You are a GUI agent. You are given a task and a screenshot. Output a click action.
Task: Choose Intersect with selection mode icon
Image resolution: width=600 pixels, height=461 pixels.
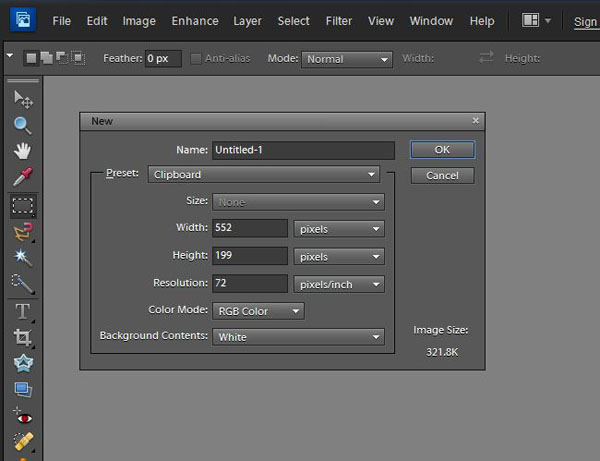point(78,58)
